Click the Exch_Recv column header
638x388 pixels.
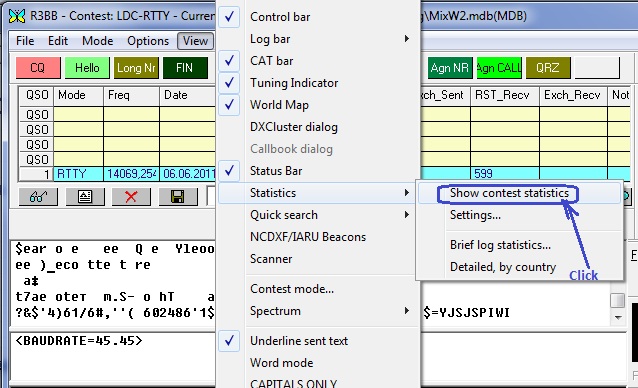573,96
